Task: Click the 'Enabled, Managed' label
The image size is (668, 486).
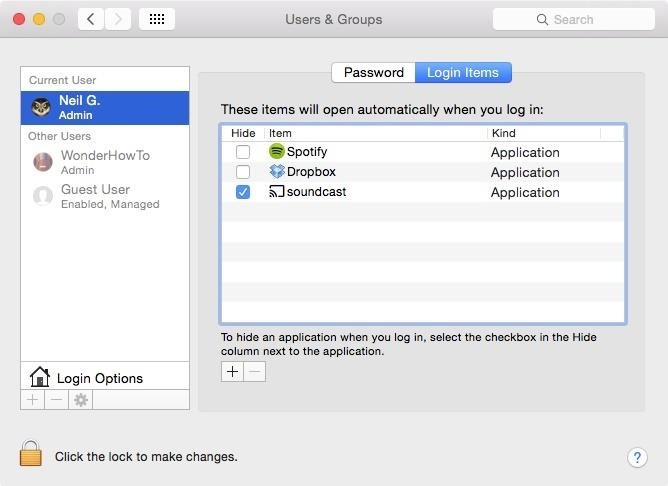Action: point(110,204)
